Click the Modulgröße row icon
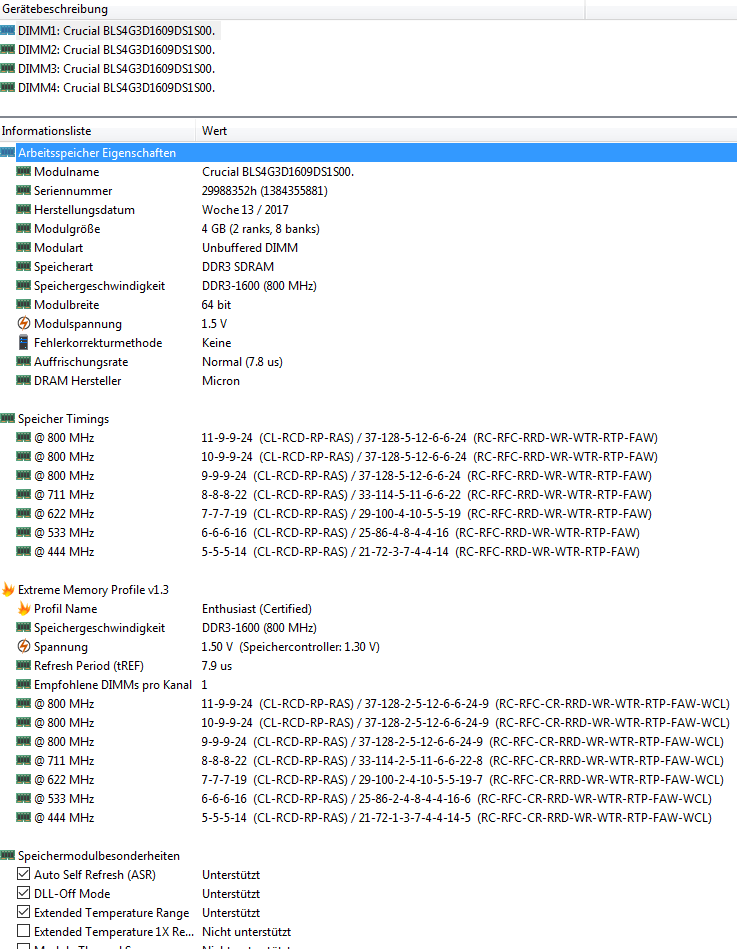Screen dimensions: 737x949 (x=24, y=228)
